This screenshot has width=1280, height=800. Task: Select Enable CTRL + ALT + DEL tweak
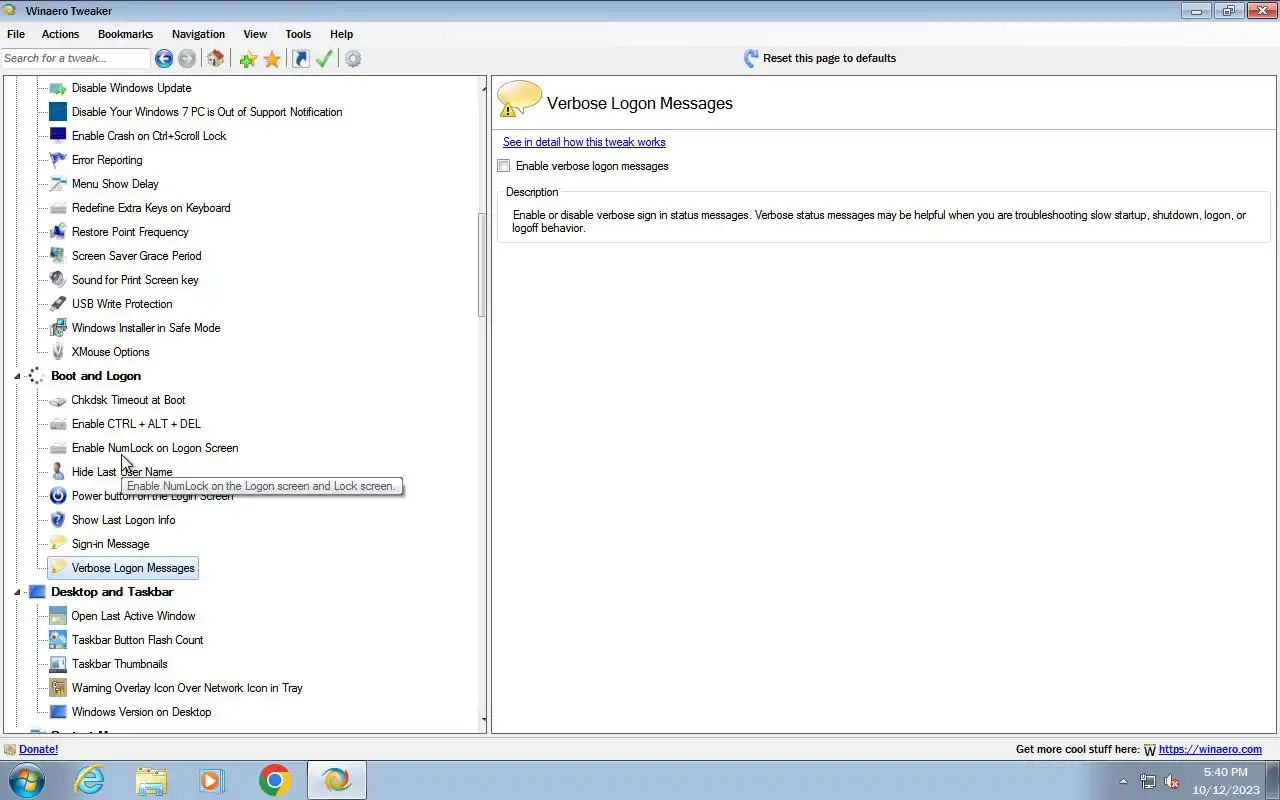coord(136,424)
